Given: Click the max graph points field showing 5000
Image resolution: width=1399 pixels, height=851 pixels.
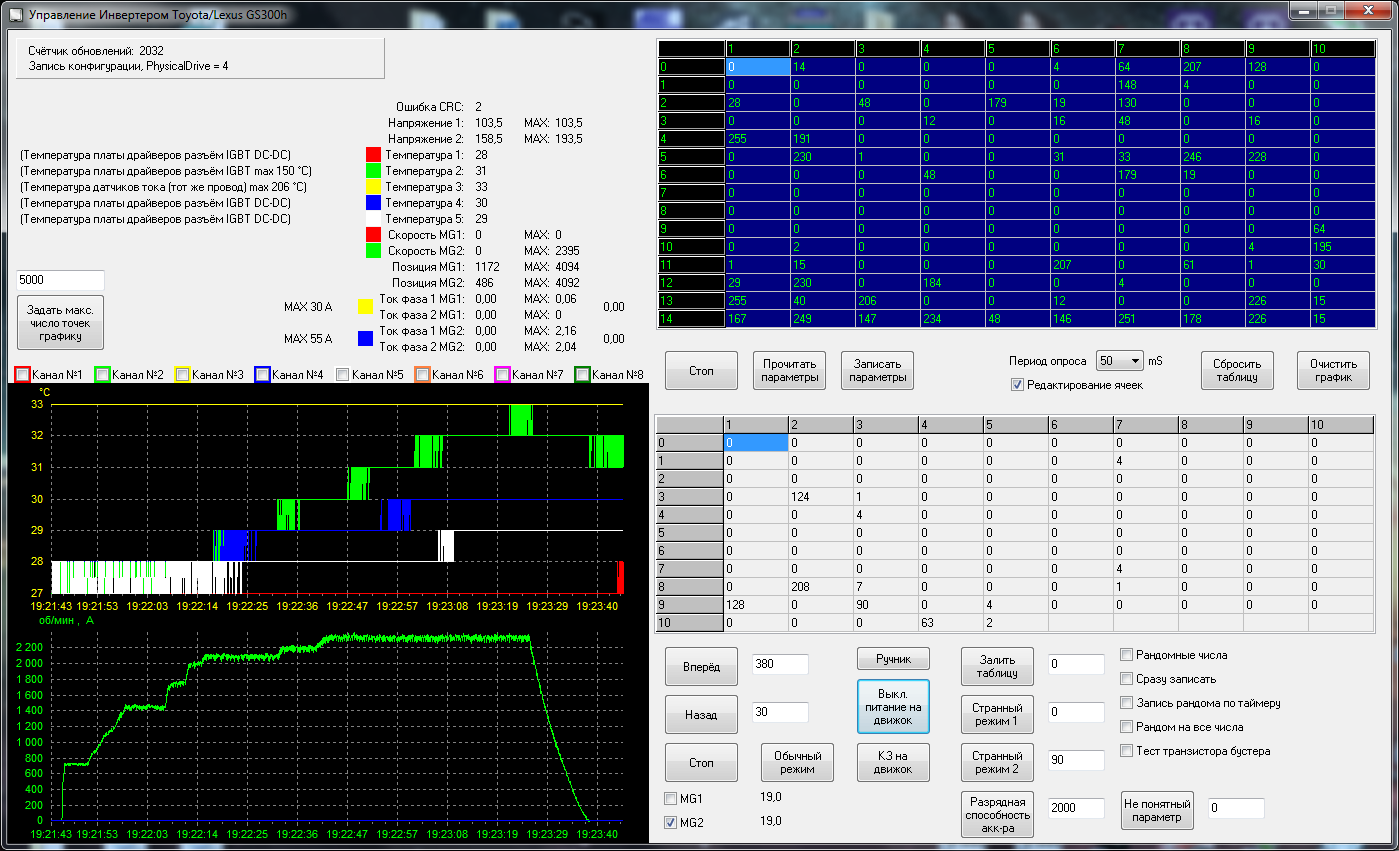Looking at the screenshot, I should point(61,281).
